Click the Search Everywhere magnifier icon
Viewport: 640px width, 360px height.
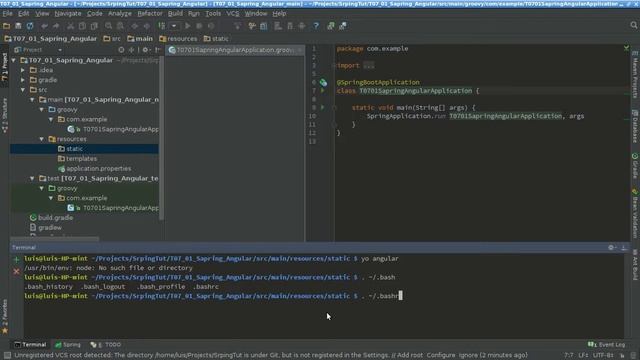(633, 25)
